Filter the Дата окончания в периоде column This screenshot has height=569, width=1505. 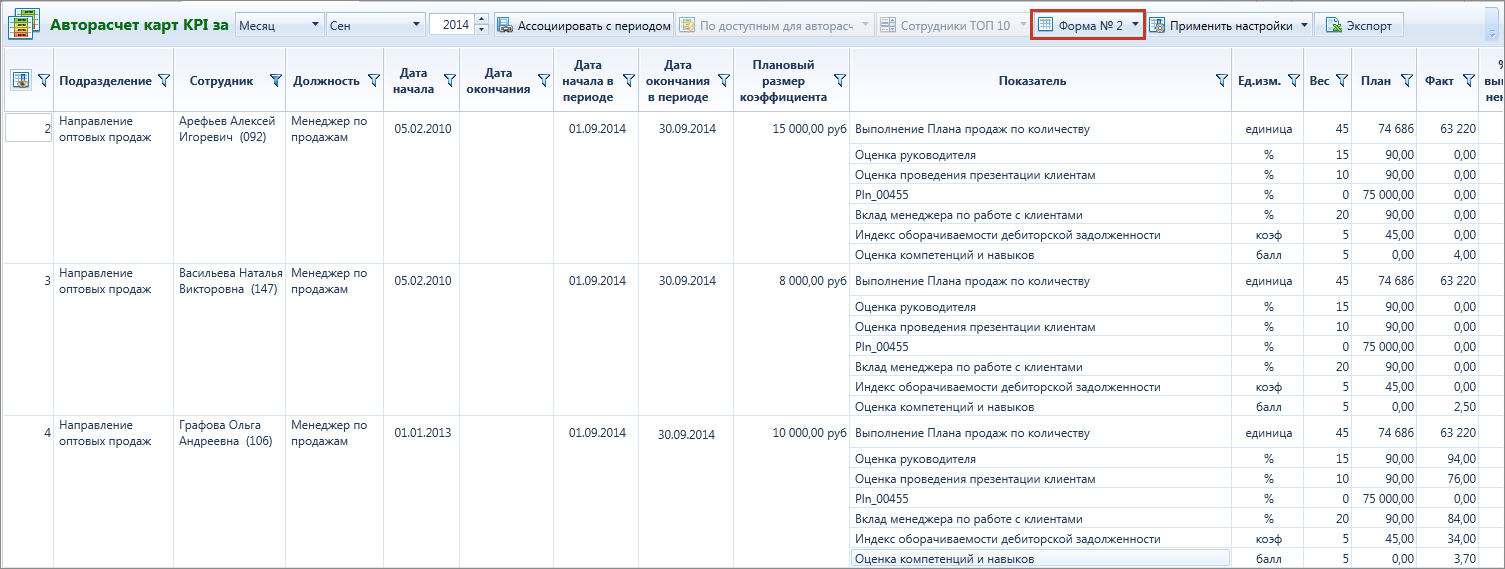[724, 81]
